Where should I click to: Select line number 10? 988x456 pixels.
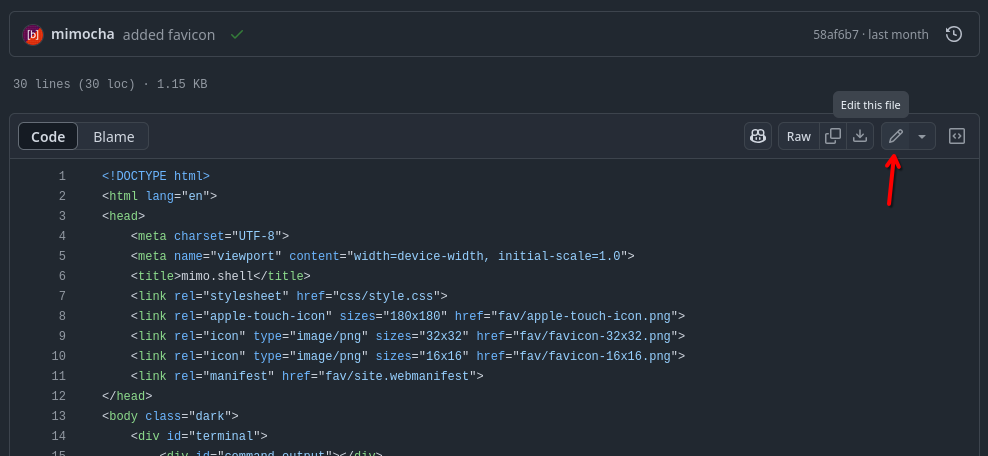click(x=59, y=356)
